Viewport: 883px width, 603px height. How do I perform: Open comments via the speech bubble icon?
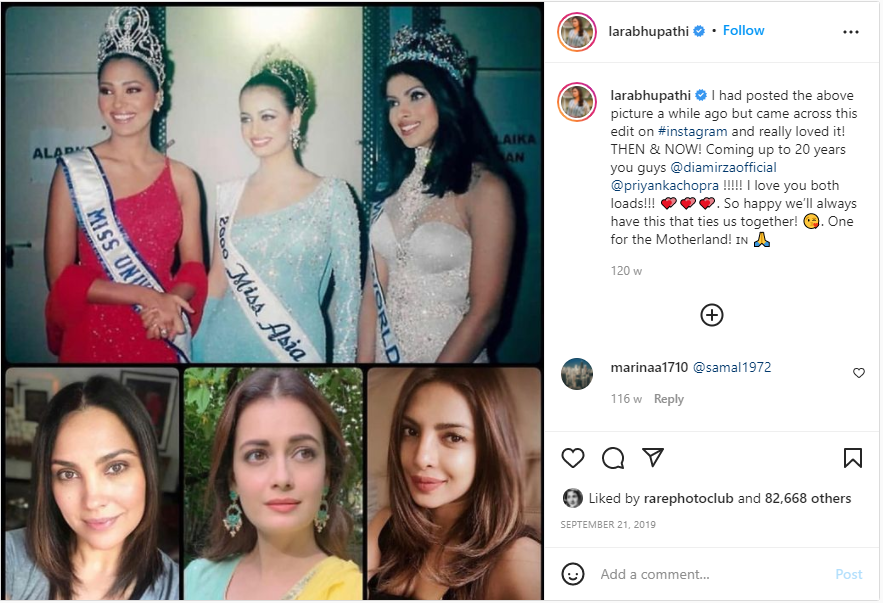[x=613, y=458]
